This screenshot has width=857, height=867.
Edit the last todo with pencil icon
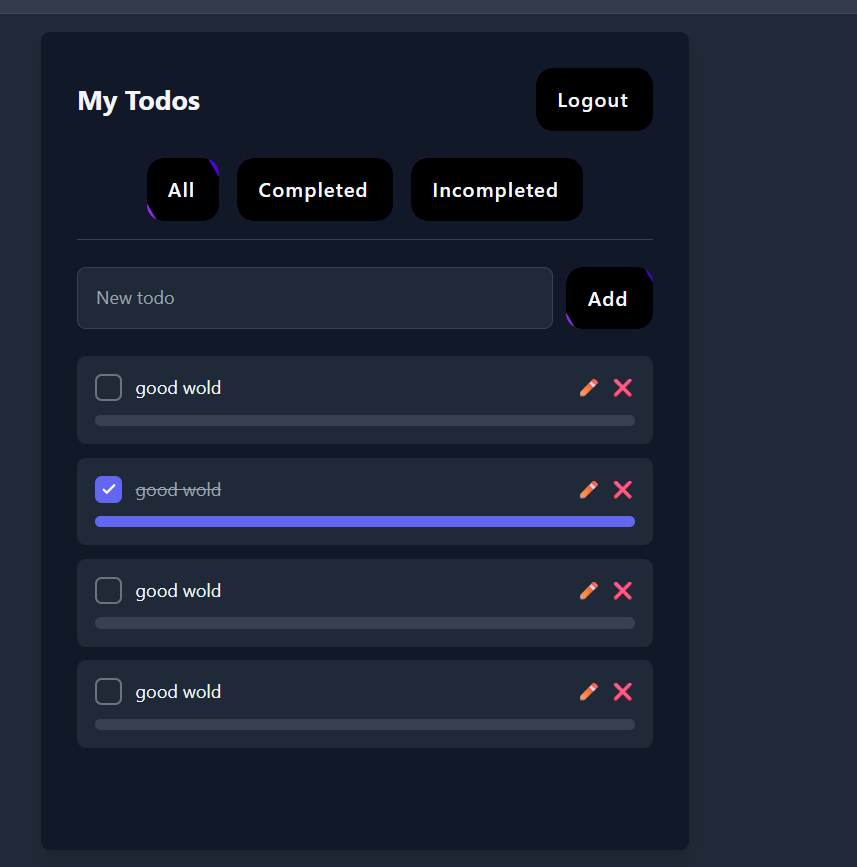coord(588,692)
